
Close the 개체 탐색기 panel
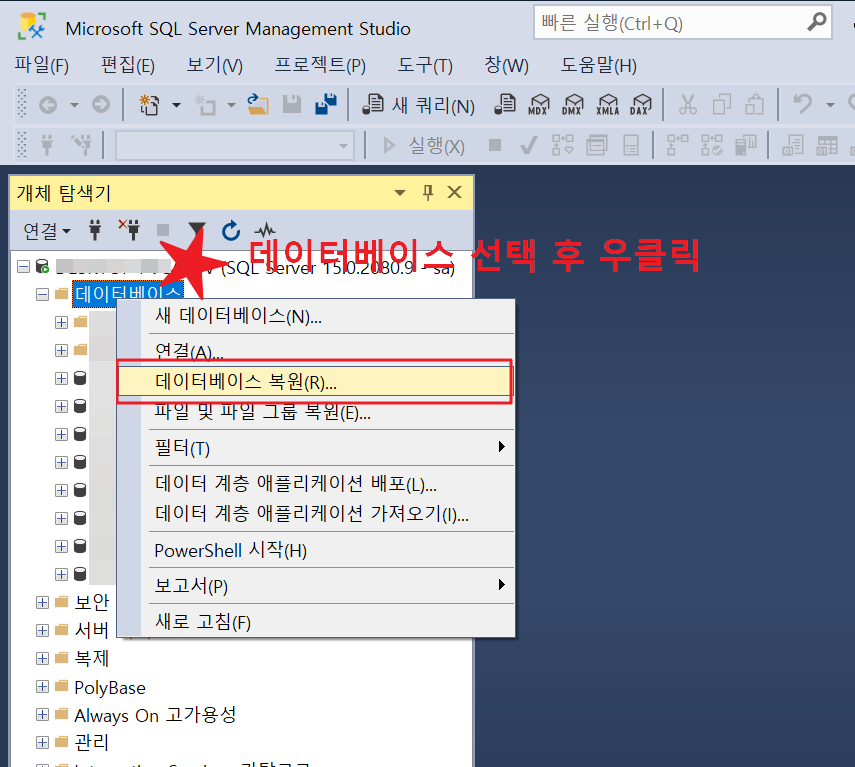(x=454, y=192)
